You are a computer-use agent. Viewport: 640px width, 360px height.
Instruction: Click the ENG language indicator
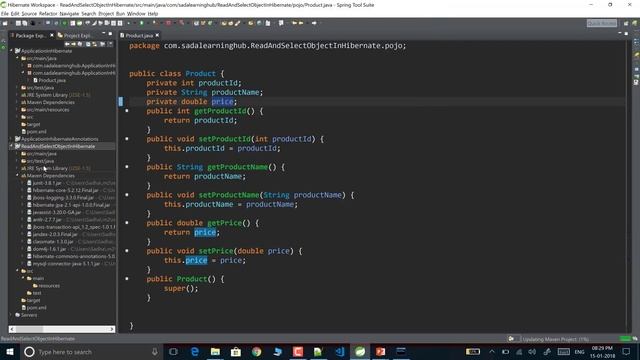579,352
